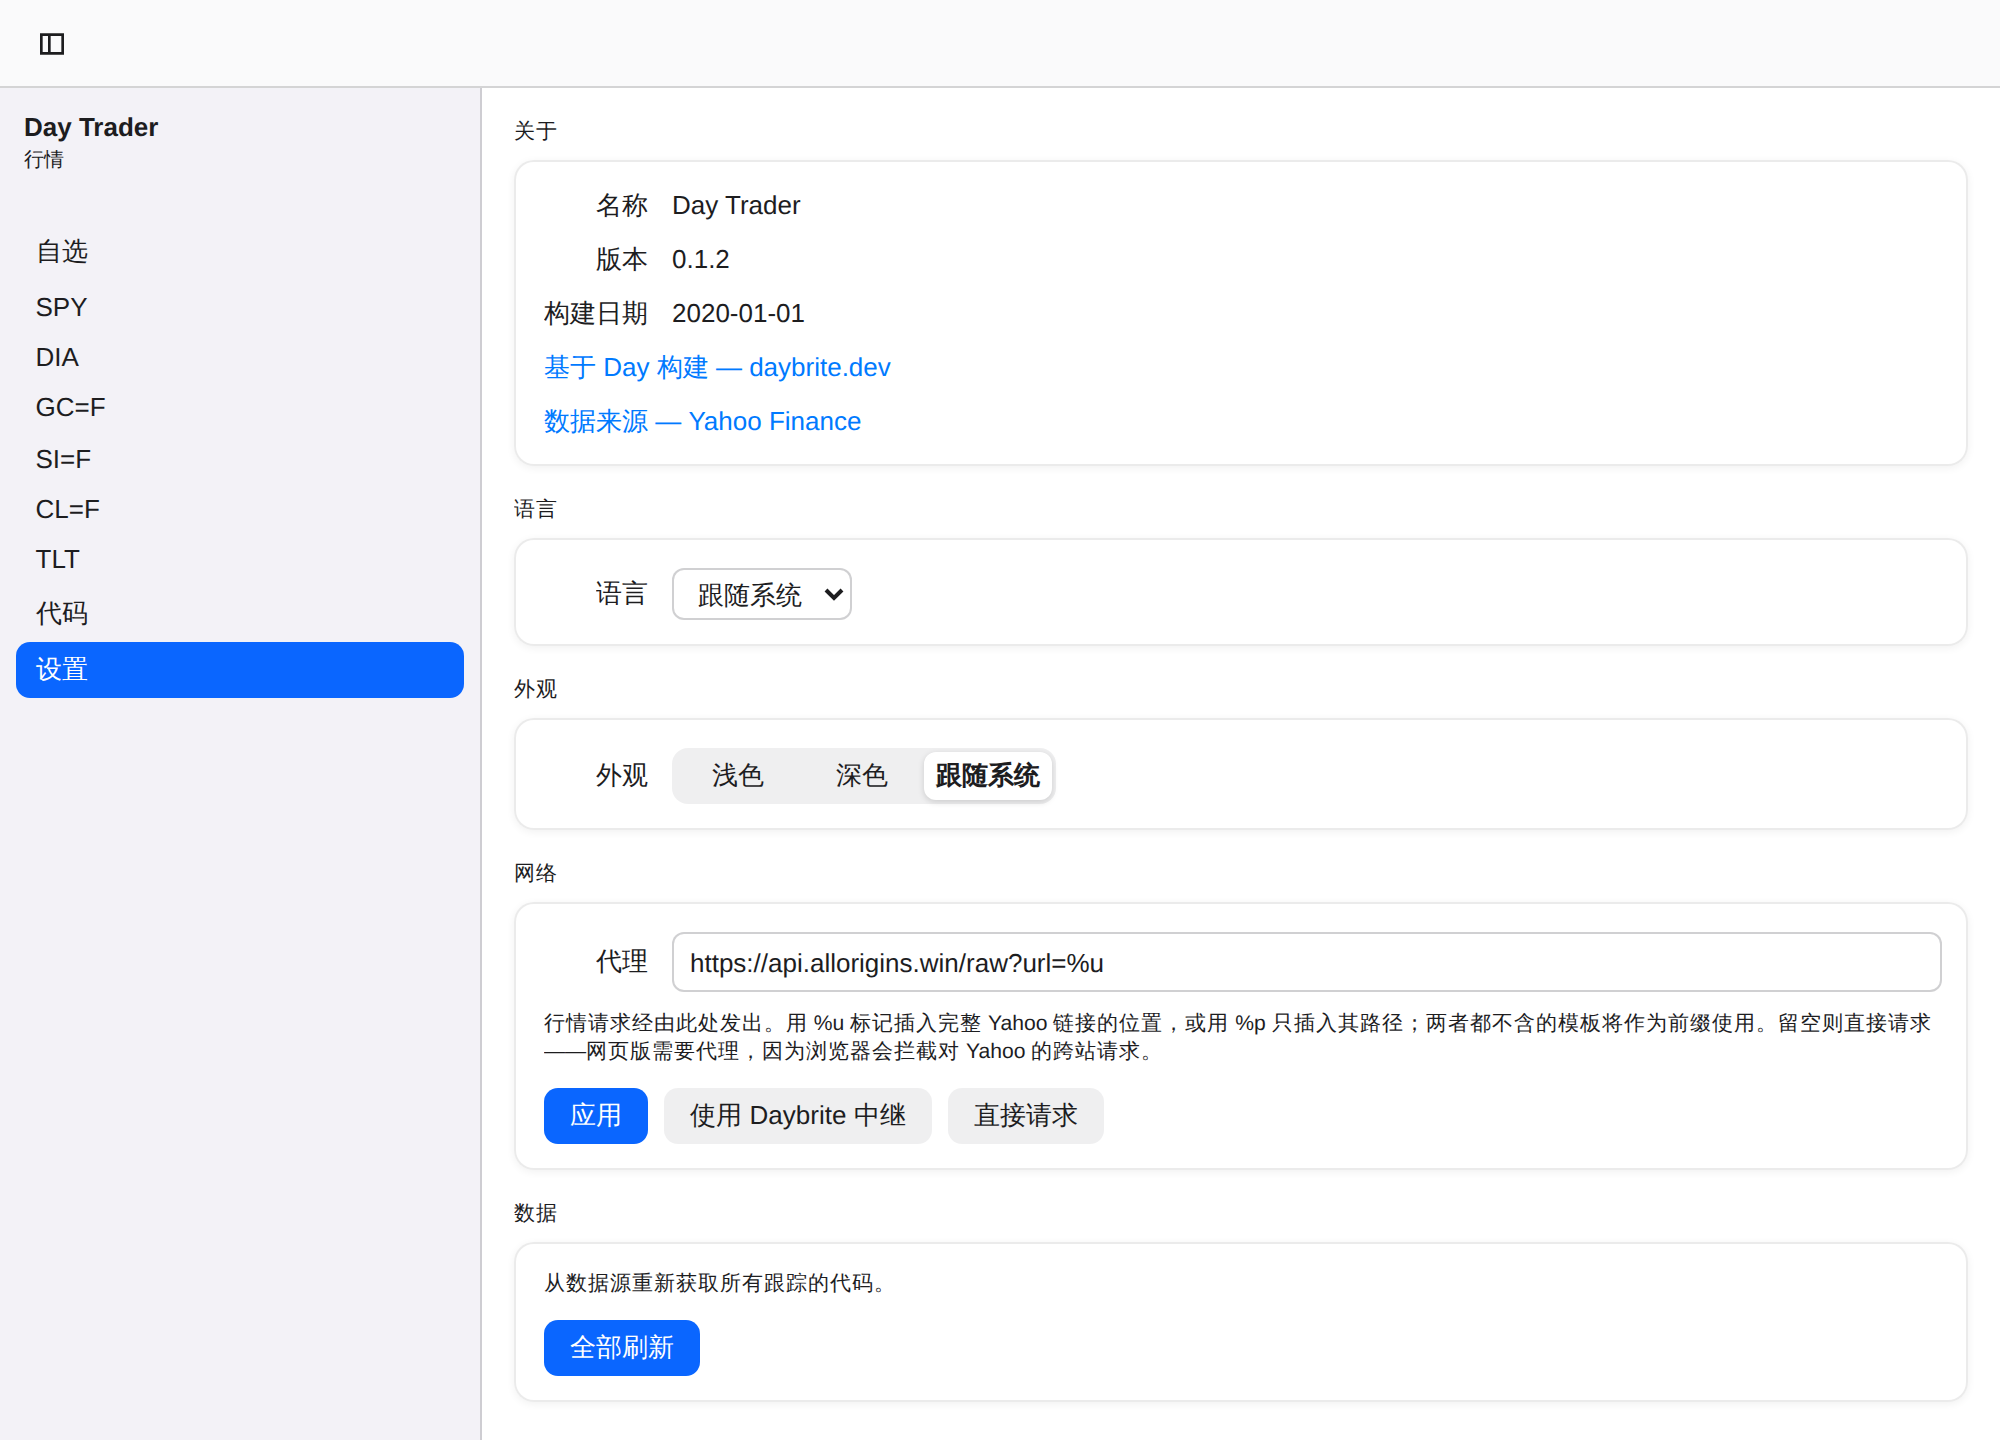Focus the 代理 proxy URL field
This screenshot has width=2000, height=1440.
pos(1307,962)
